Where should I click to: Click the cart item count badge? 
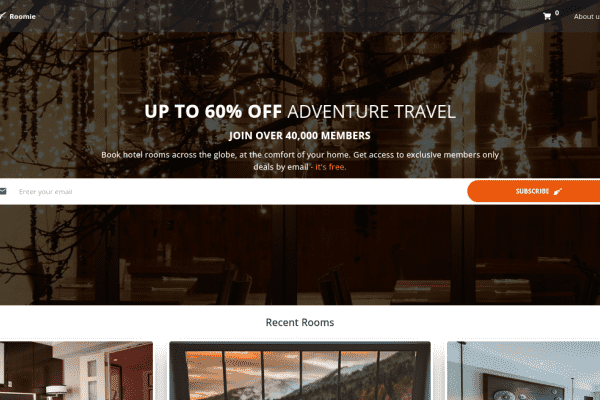[557, 13]
